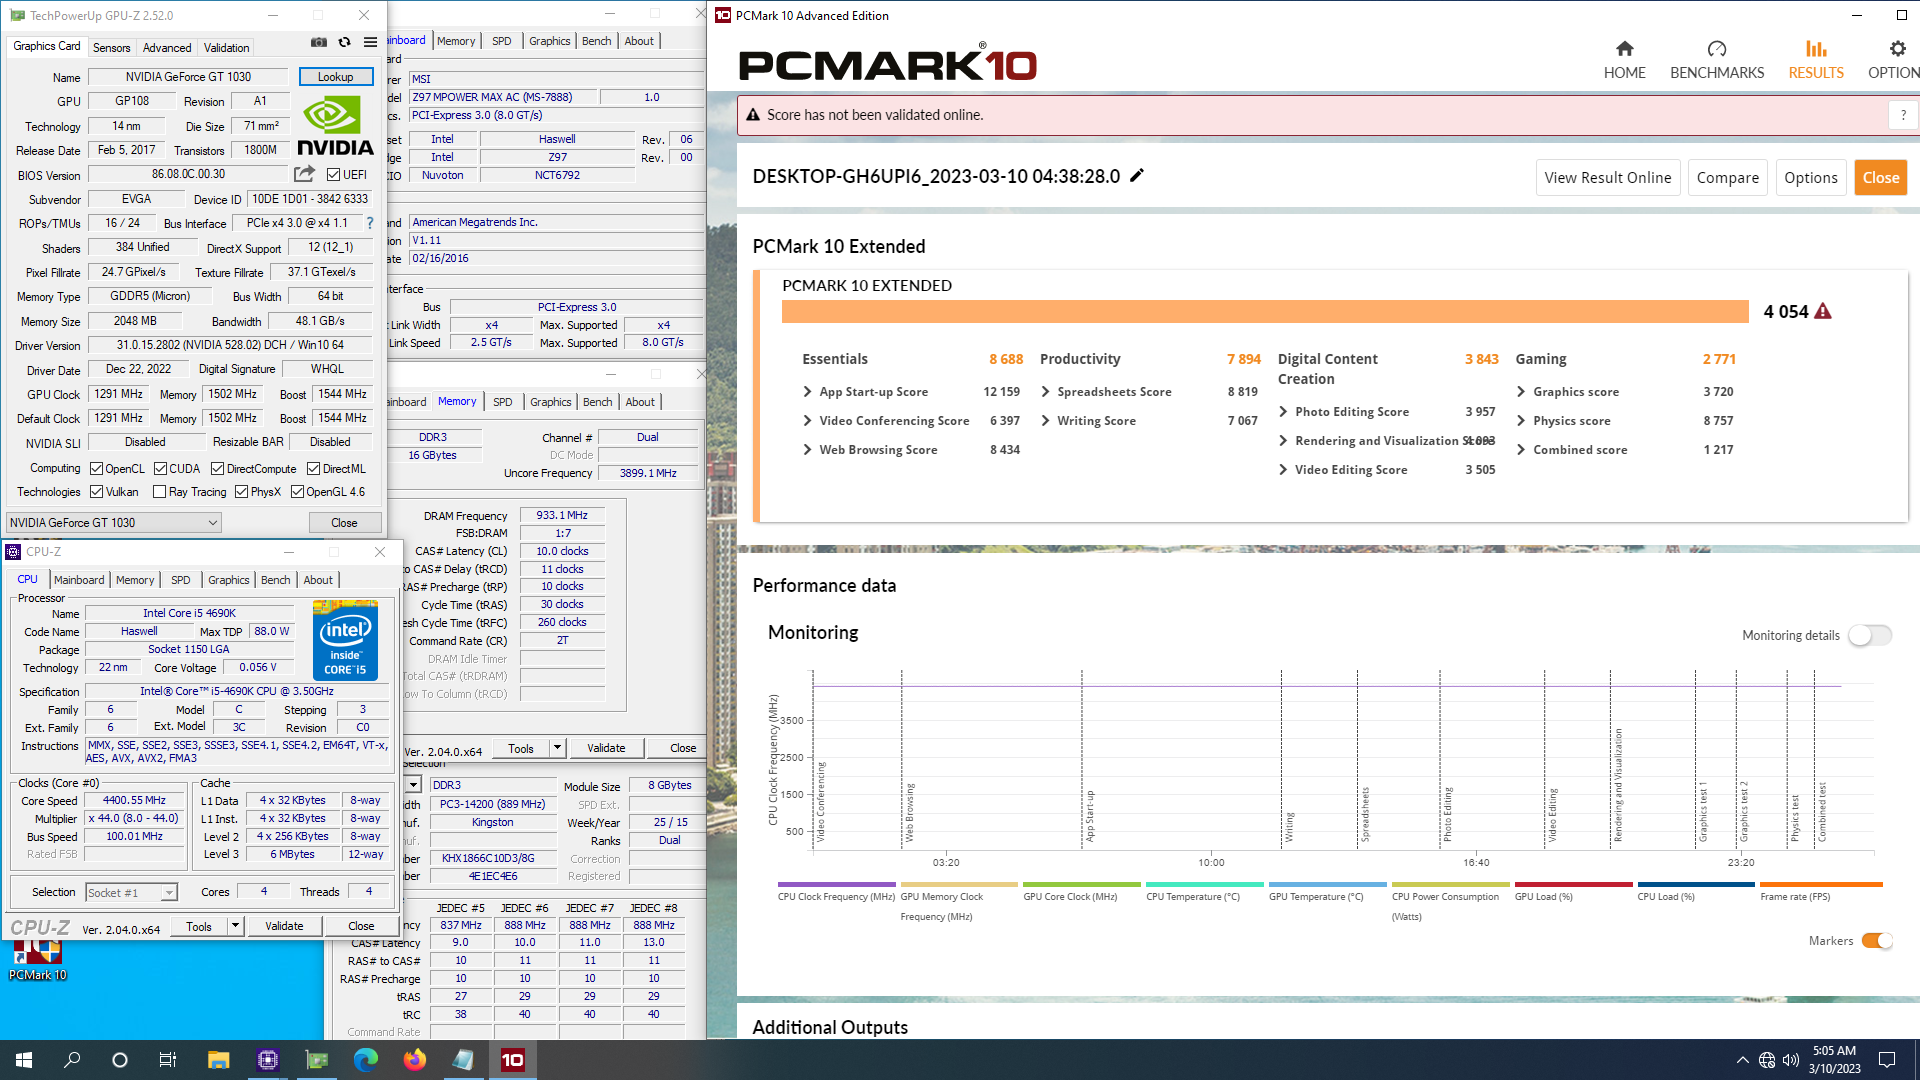Toggle the Markers switch in monitoring
This screenshot has height=1080, width=1920.
1876,941
